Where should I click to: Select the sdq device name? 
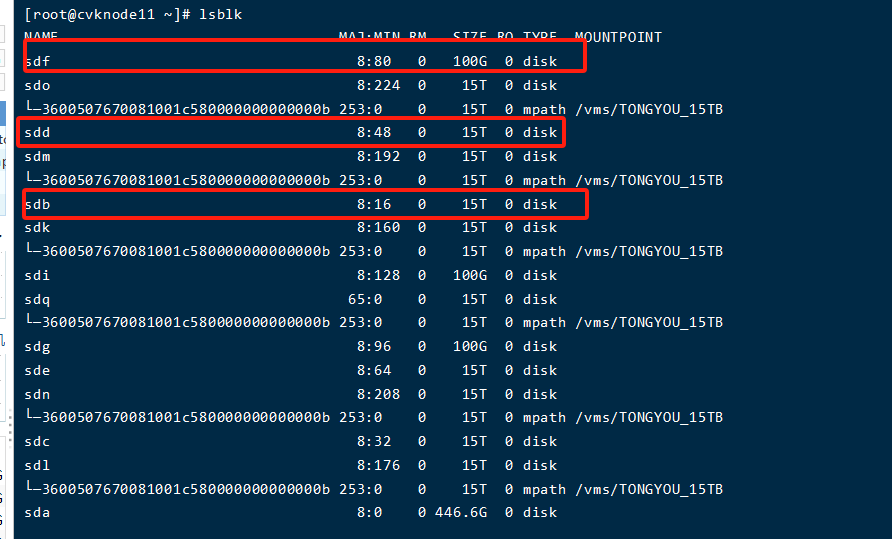38,300
